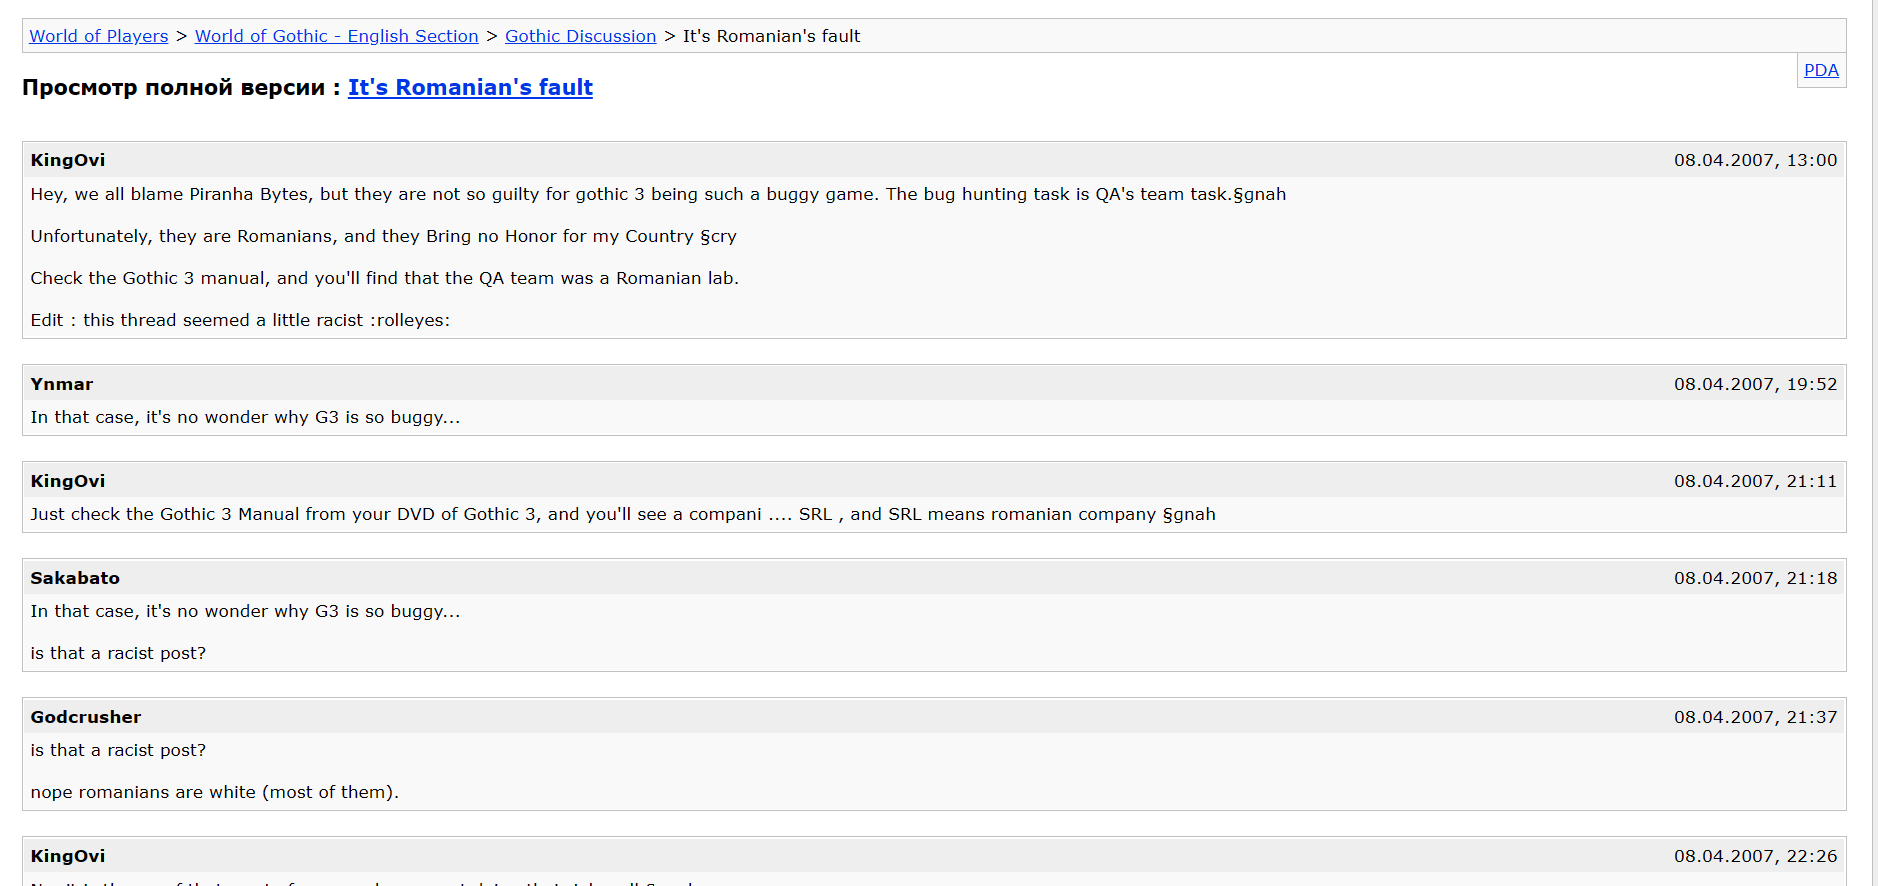The image size is (1878, 886).
Task: Select KingOvi's username in the first post
Action: point(68,160)
